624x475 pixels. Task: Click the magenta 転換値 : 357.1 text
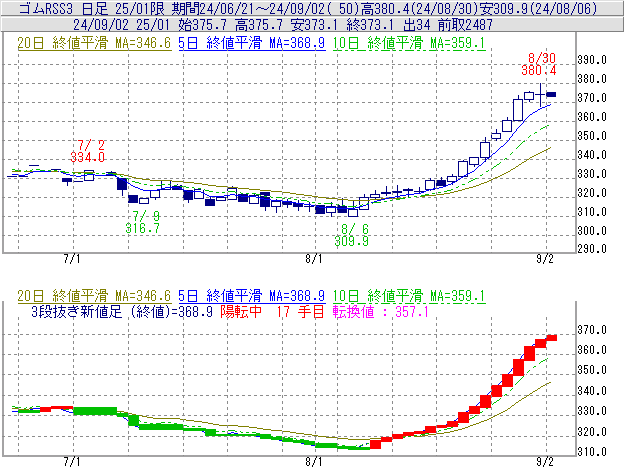coord(380,311)
